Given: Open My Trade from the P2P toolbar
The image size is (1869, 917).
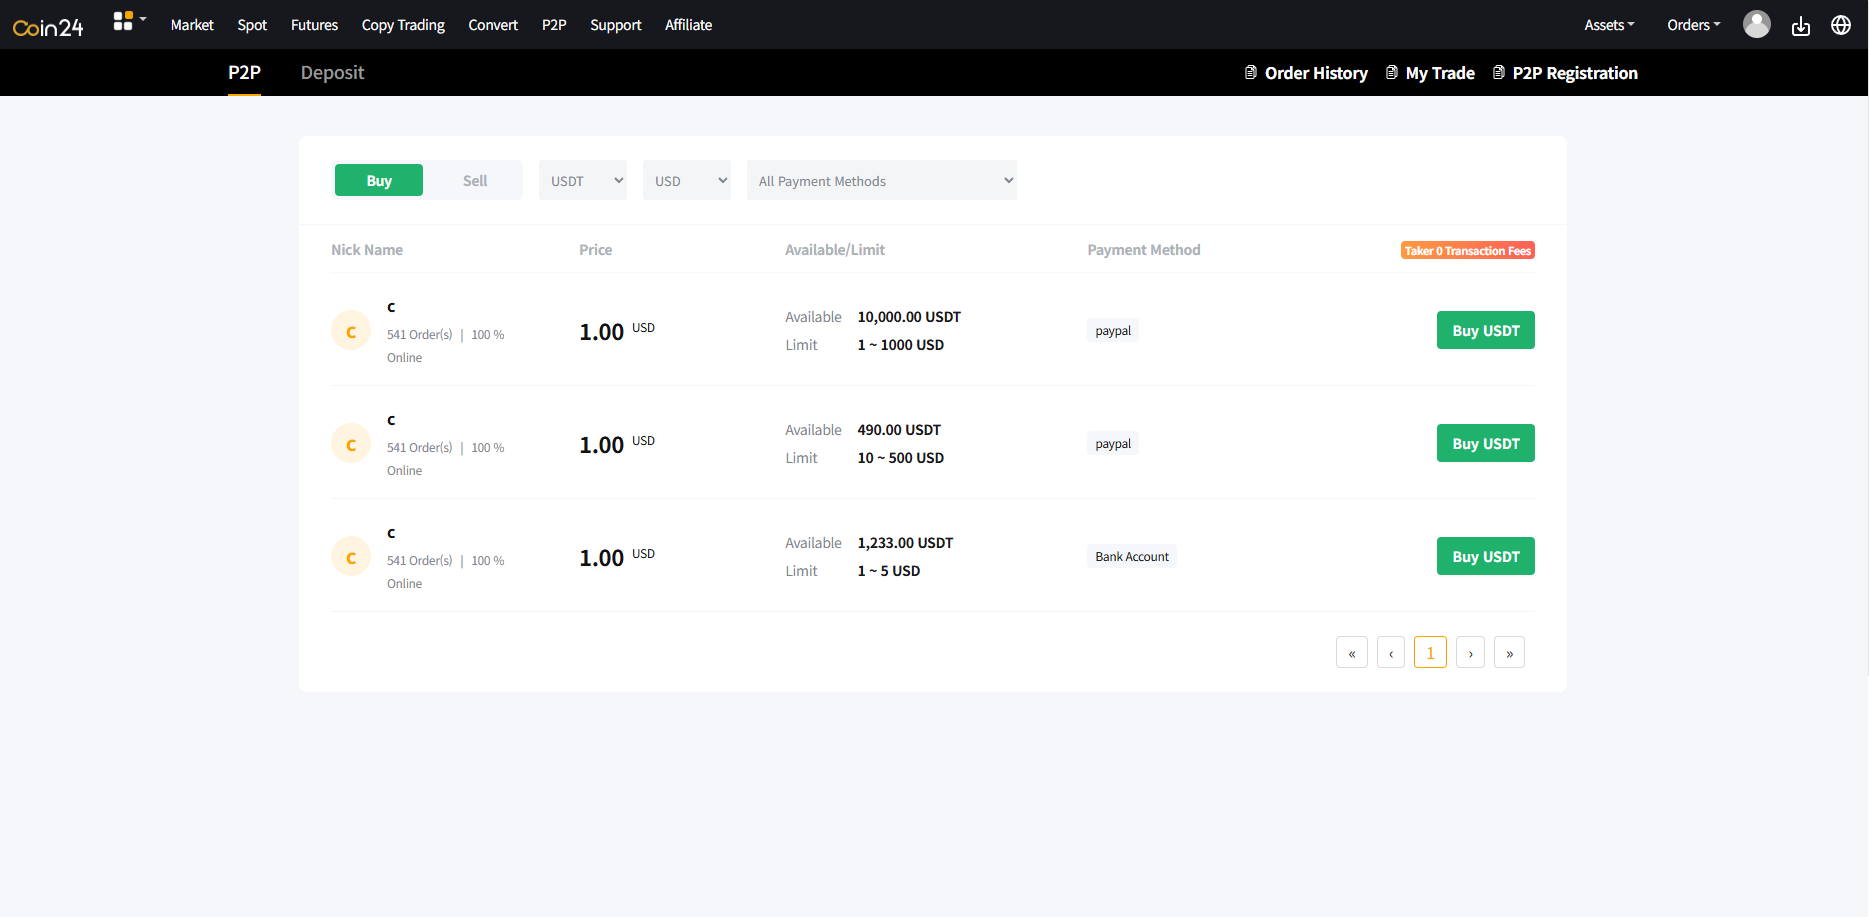Looking at the screenshot, I should [x=1439, y=72].
